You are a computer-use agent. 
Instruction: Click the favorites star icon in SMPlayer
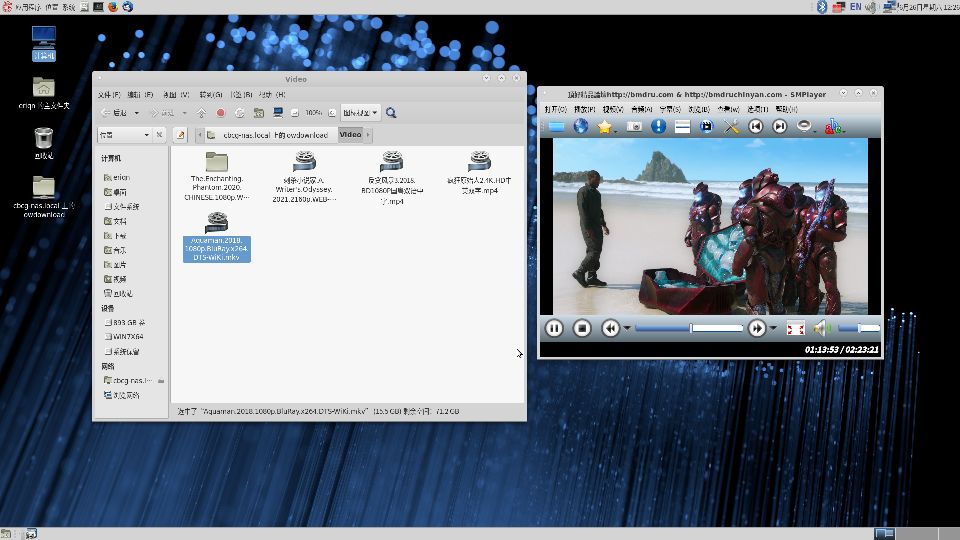(605, 127)
